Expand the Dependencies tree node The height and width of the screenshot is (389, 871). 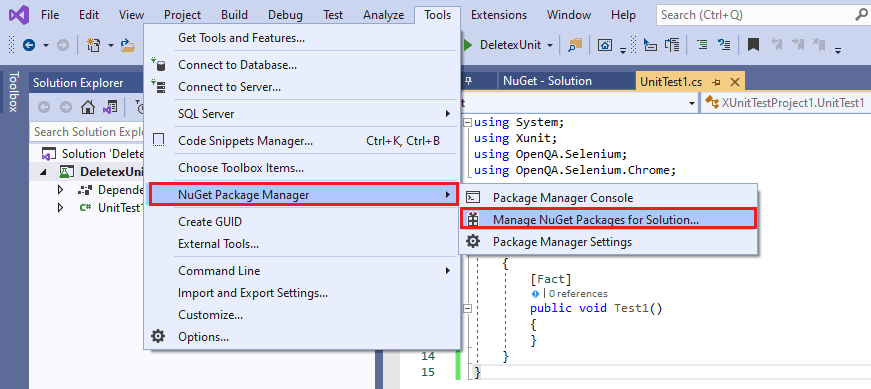point(61,190)
